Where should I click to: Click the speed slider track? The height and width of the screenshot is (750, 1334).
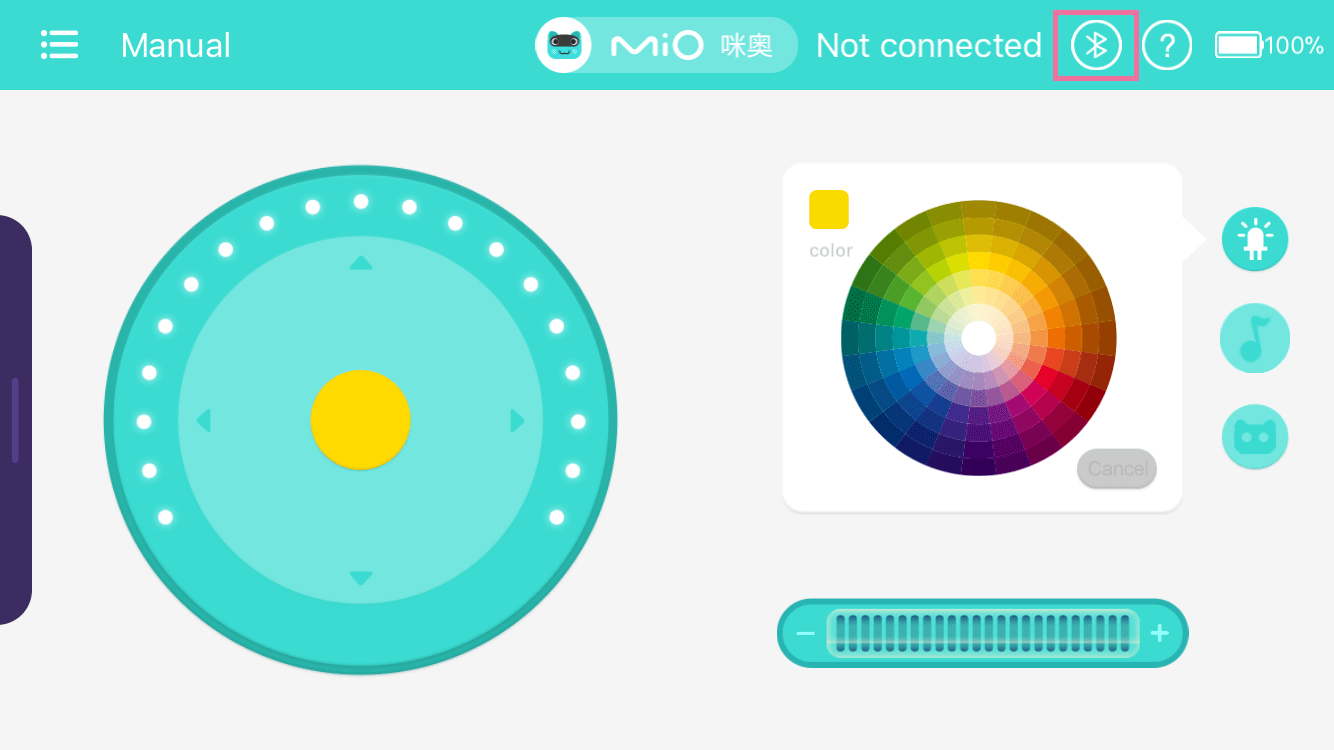pyautogui.click(x=983, y=633)
